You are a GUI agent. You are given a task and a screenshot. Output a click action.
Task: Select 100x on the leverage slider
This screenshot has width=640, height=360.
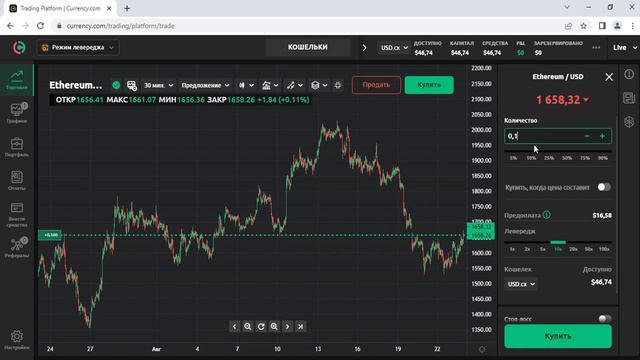point(604,249)
